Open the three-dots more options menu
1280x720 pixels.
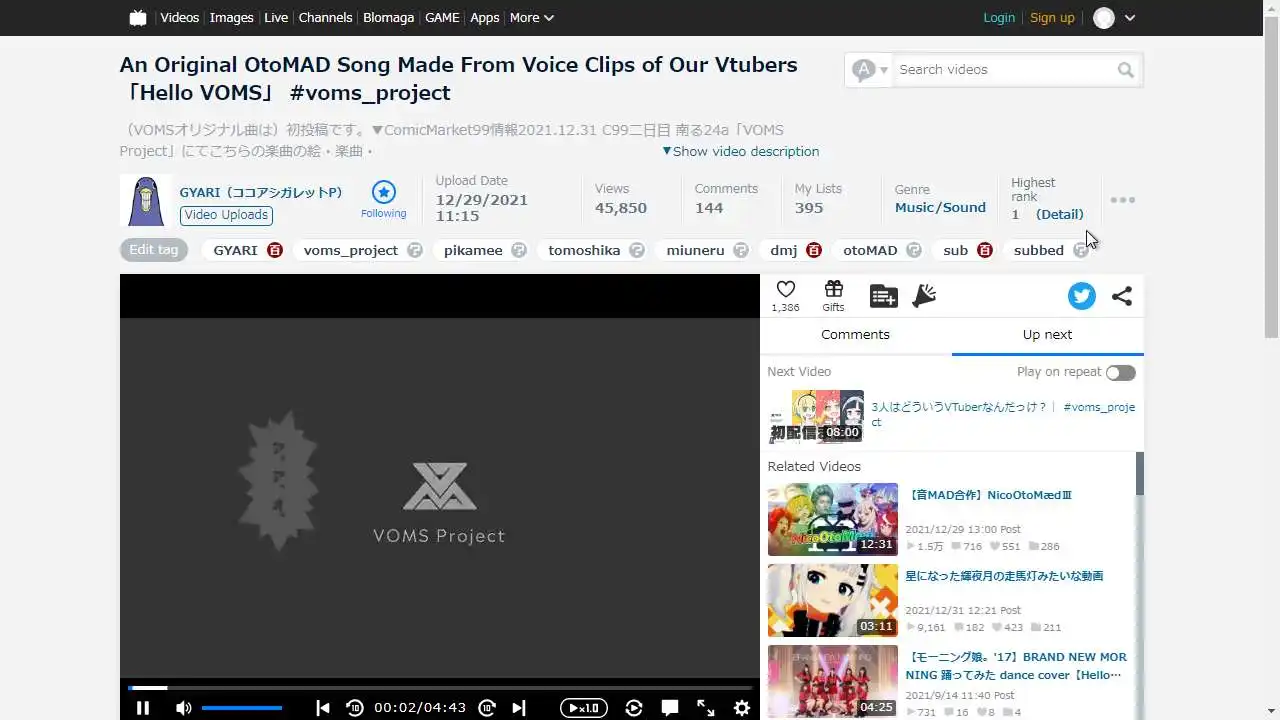[1122, 200]
